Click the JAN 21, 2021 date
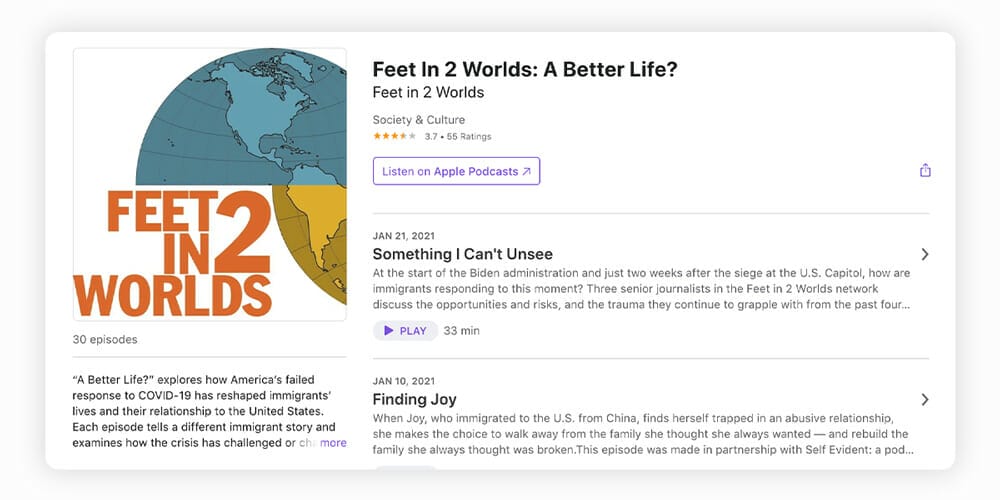This screenshot has width=1000, height=500. [x=404, y=236]
